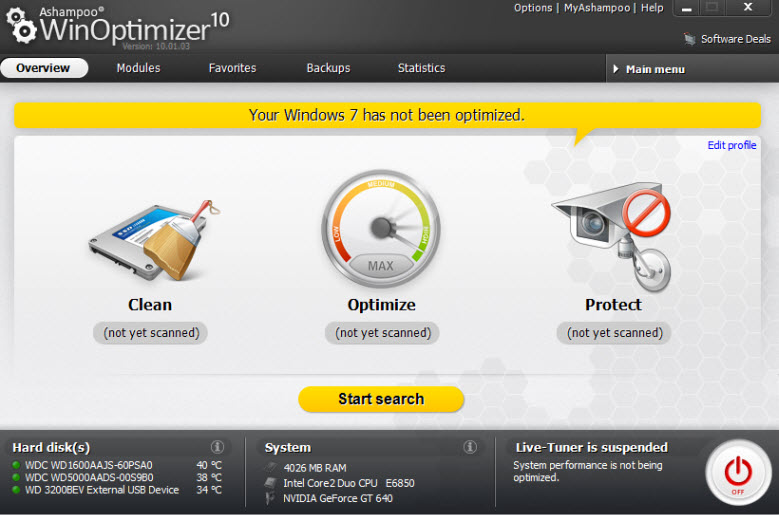This screenshot has height=515, width=779.
Task: Click the System panel heading
Action: pos(288,447)
